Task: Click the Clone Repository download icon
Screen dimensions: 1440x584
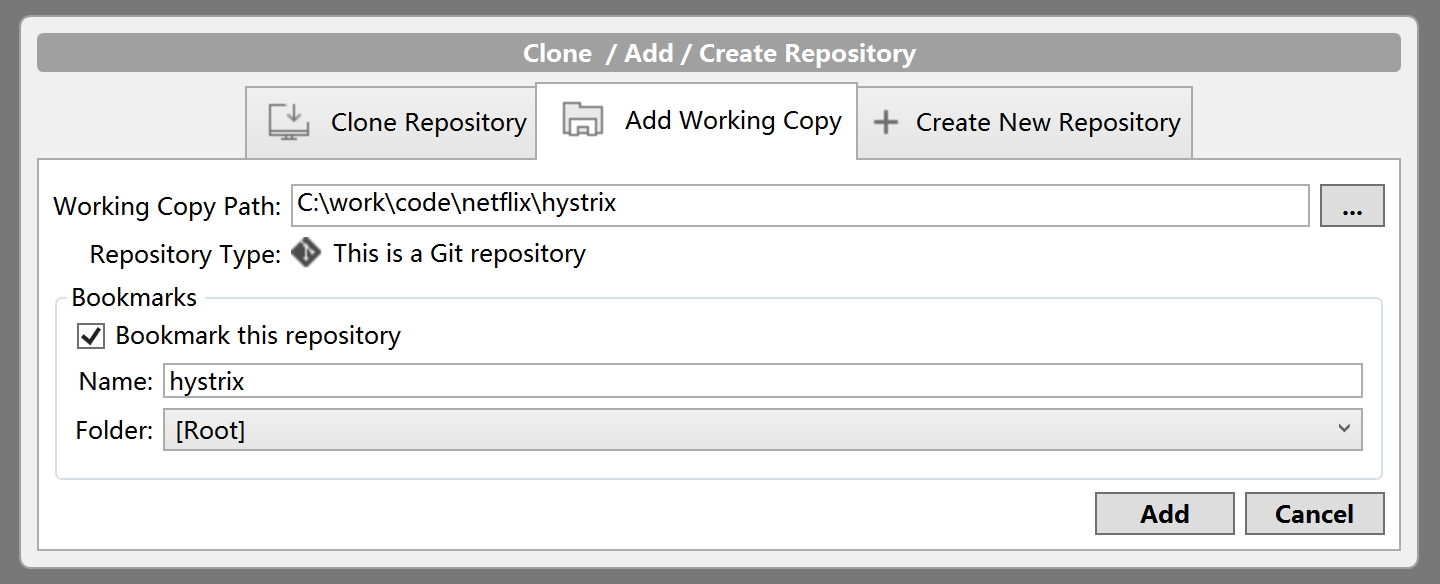Action: click(289, 122)
